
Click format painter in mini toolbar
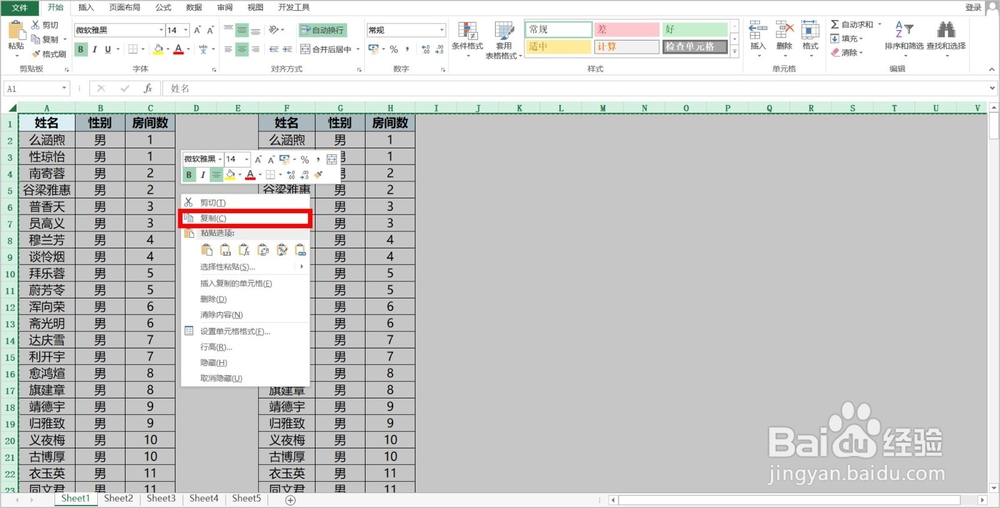[319, 175]
